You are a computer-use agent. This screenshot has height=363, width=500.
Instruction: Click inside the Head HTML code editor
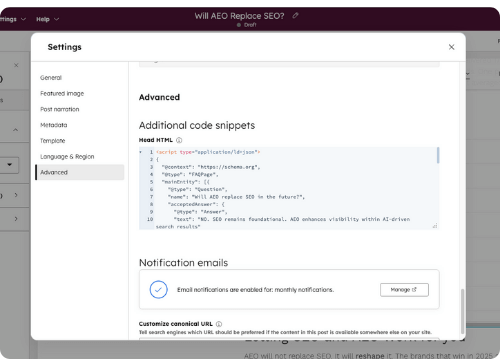[x=289, y=188]
